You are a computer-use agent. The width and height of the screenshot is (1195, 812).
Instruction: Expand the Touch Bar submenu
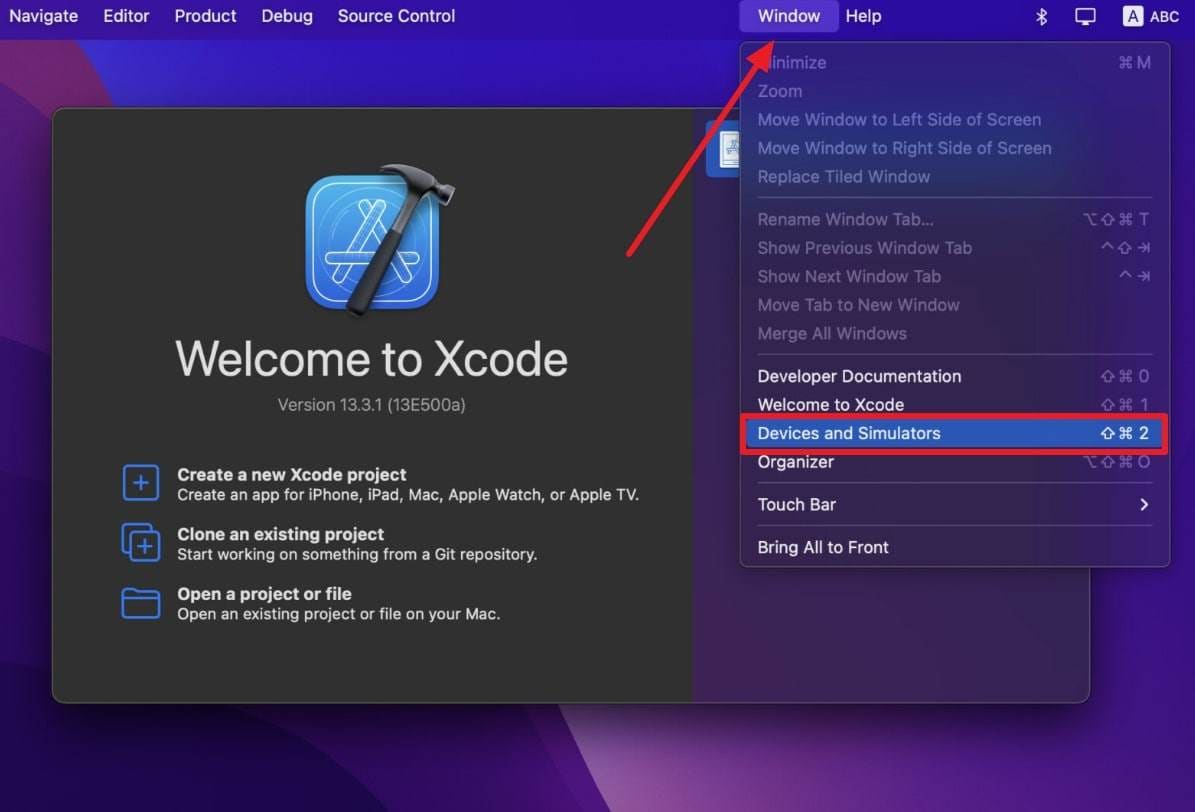point(954,505)
